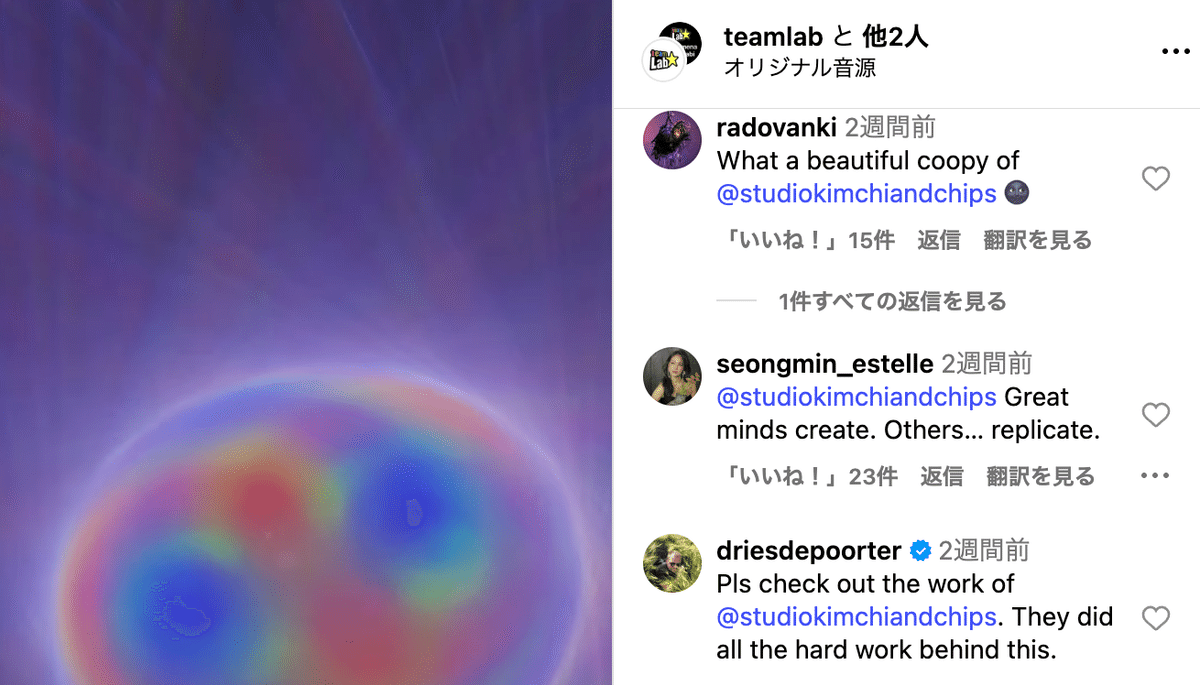Click the colorful post video area

(x=306, y=342)
